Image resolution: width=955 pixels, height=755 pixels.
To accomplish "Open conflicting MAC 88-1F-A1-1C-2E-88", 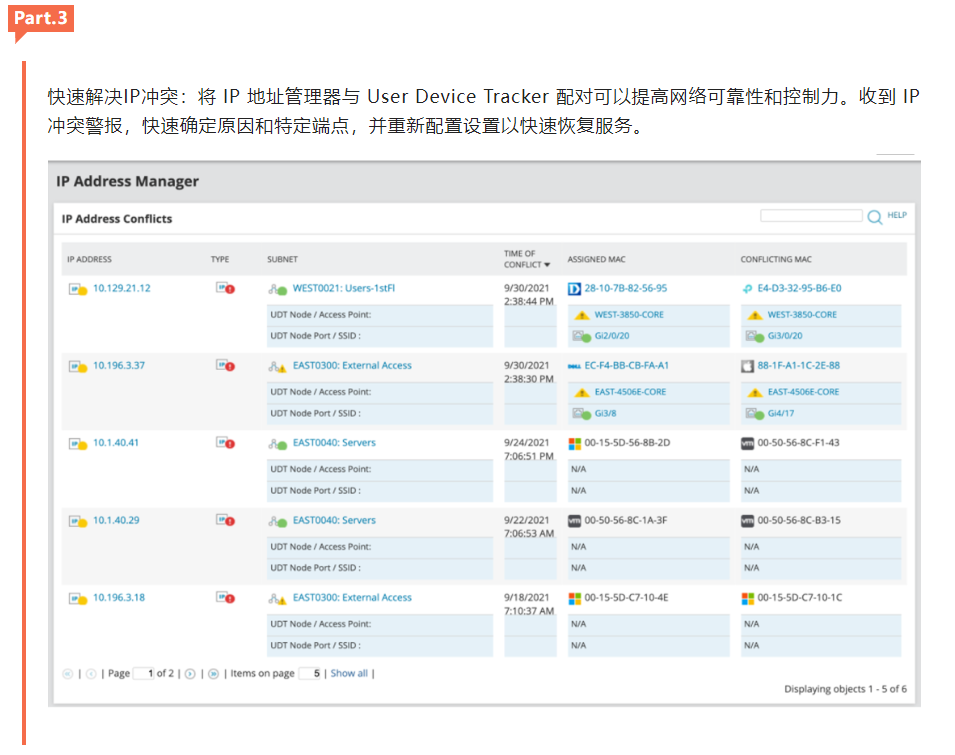I will coord(798,365).
